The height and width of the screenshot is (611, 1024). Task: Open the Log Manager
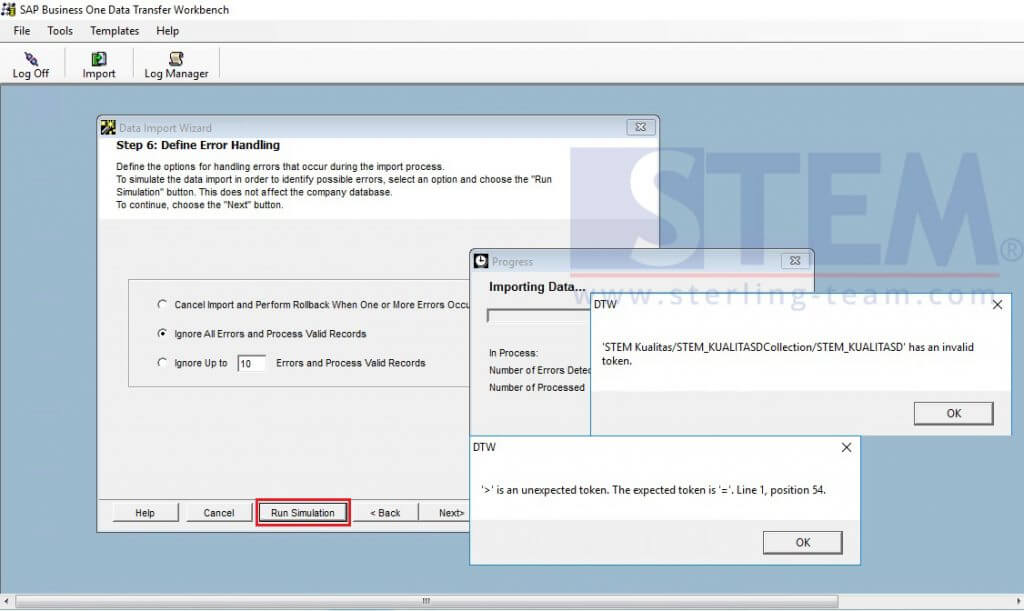pos(176,62)
